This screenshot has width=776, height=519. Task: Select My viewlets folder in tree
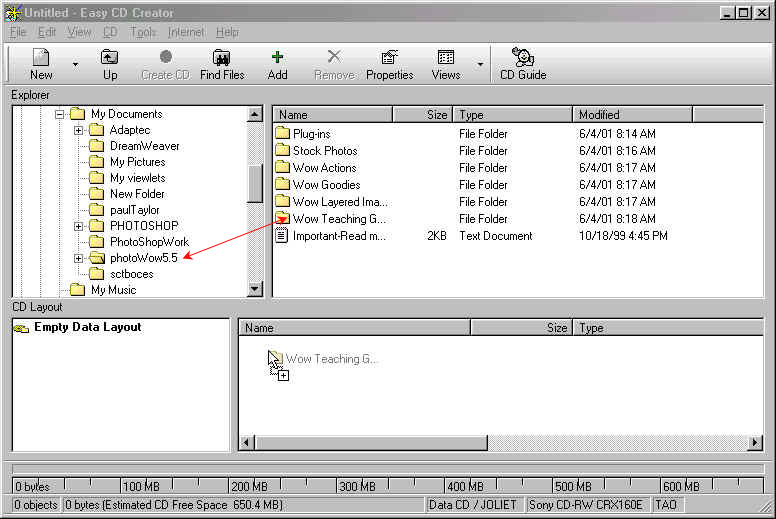click(x=127, y=178)
